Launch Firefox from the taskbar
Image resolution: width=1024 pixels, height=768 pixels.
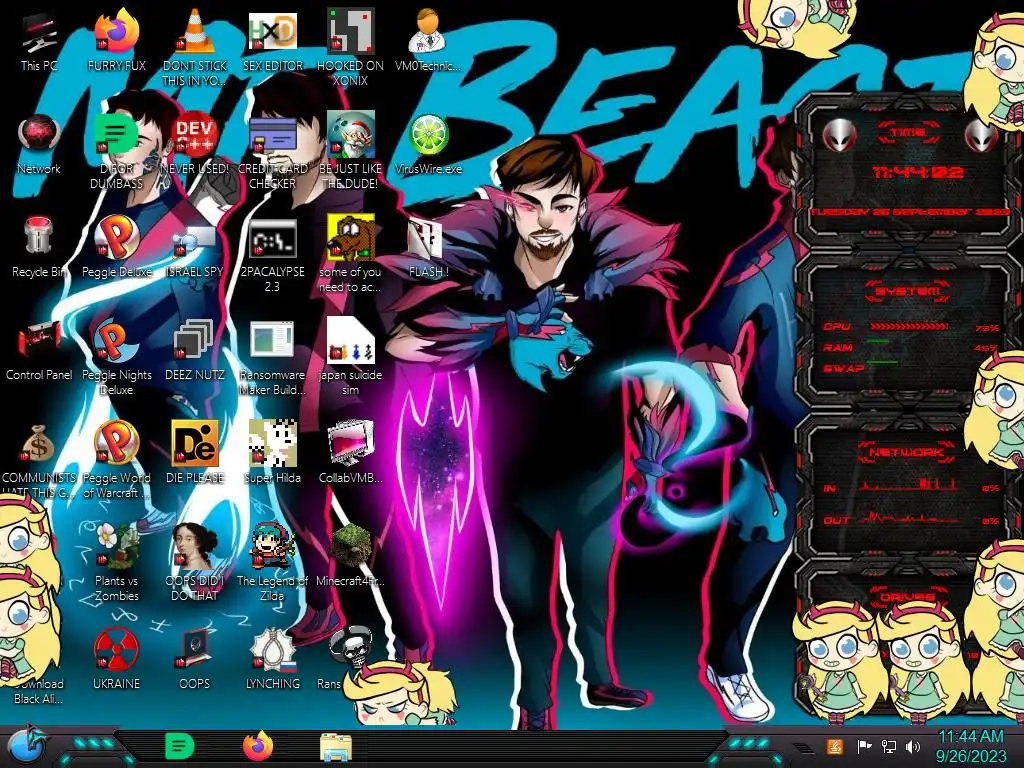(257, 746)
